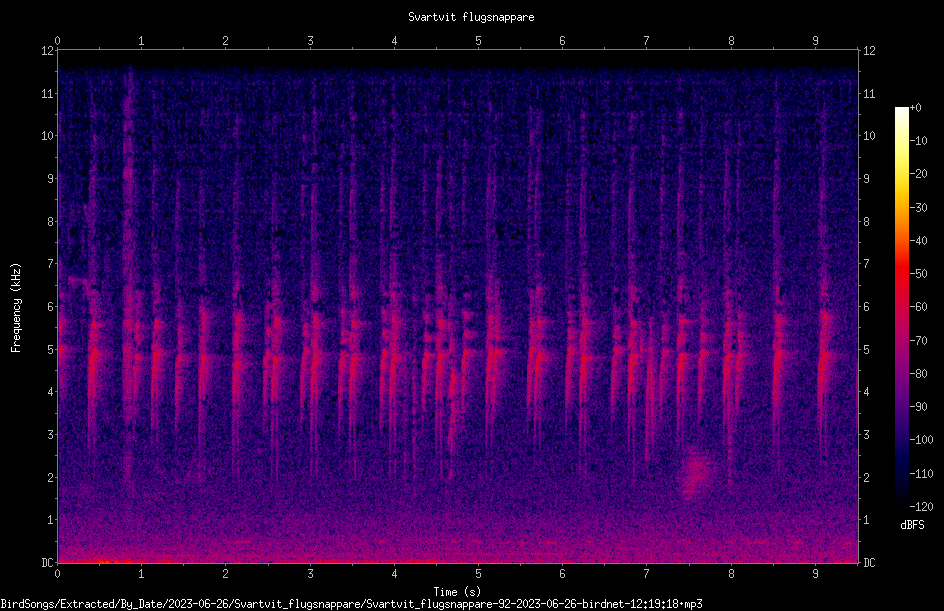
Task: Click the '-70' color scale label
Action: tap(918, 341)
